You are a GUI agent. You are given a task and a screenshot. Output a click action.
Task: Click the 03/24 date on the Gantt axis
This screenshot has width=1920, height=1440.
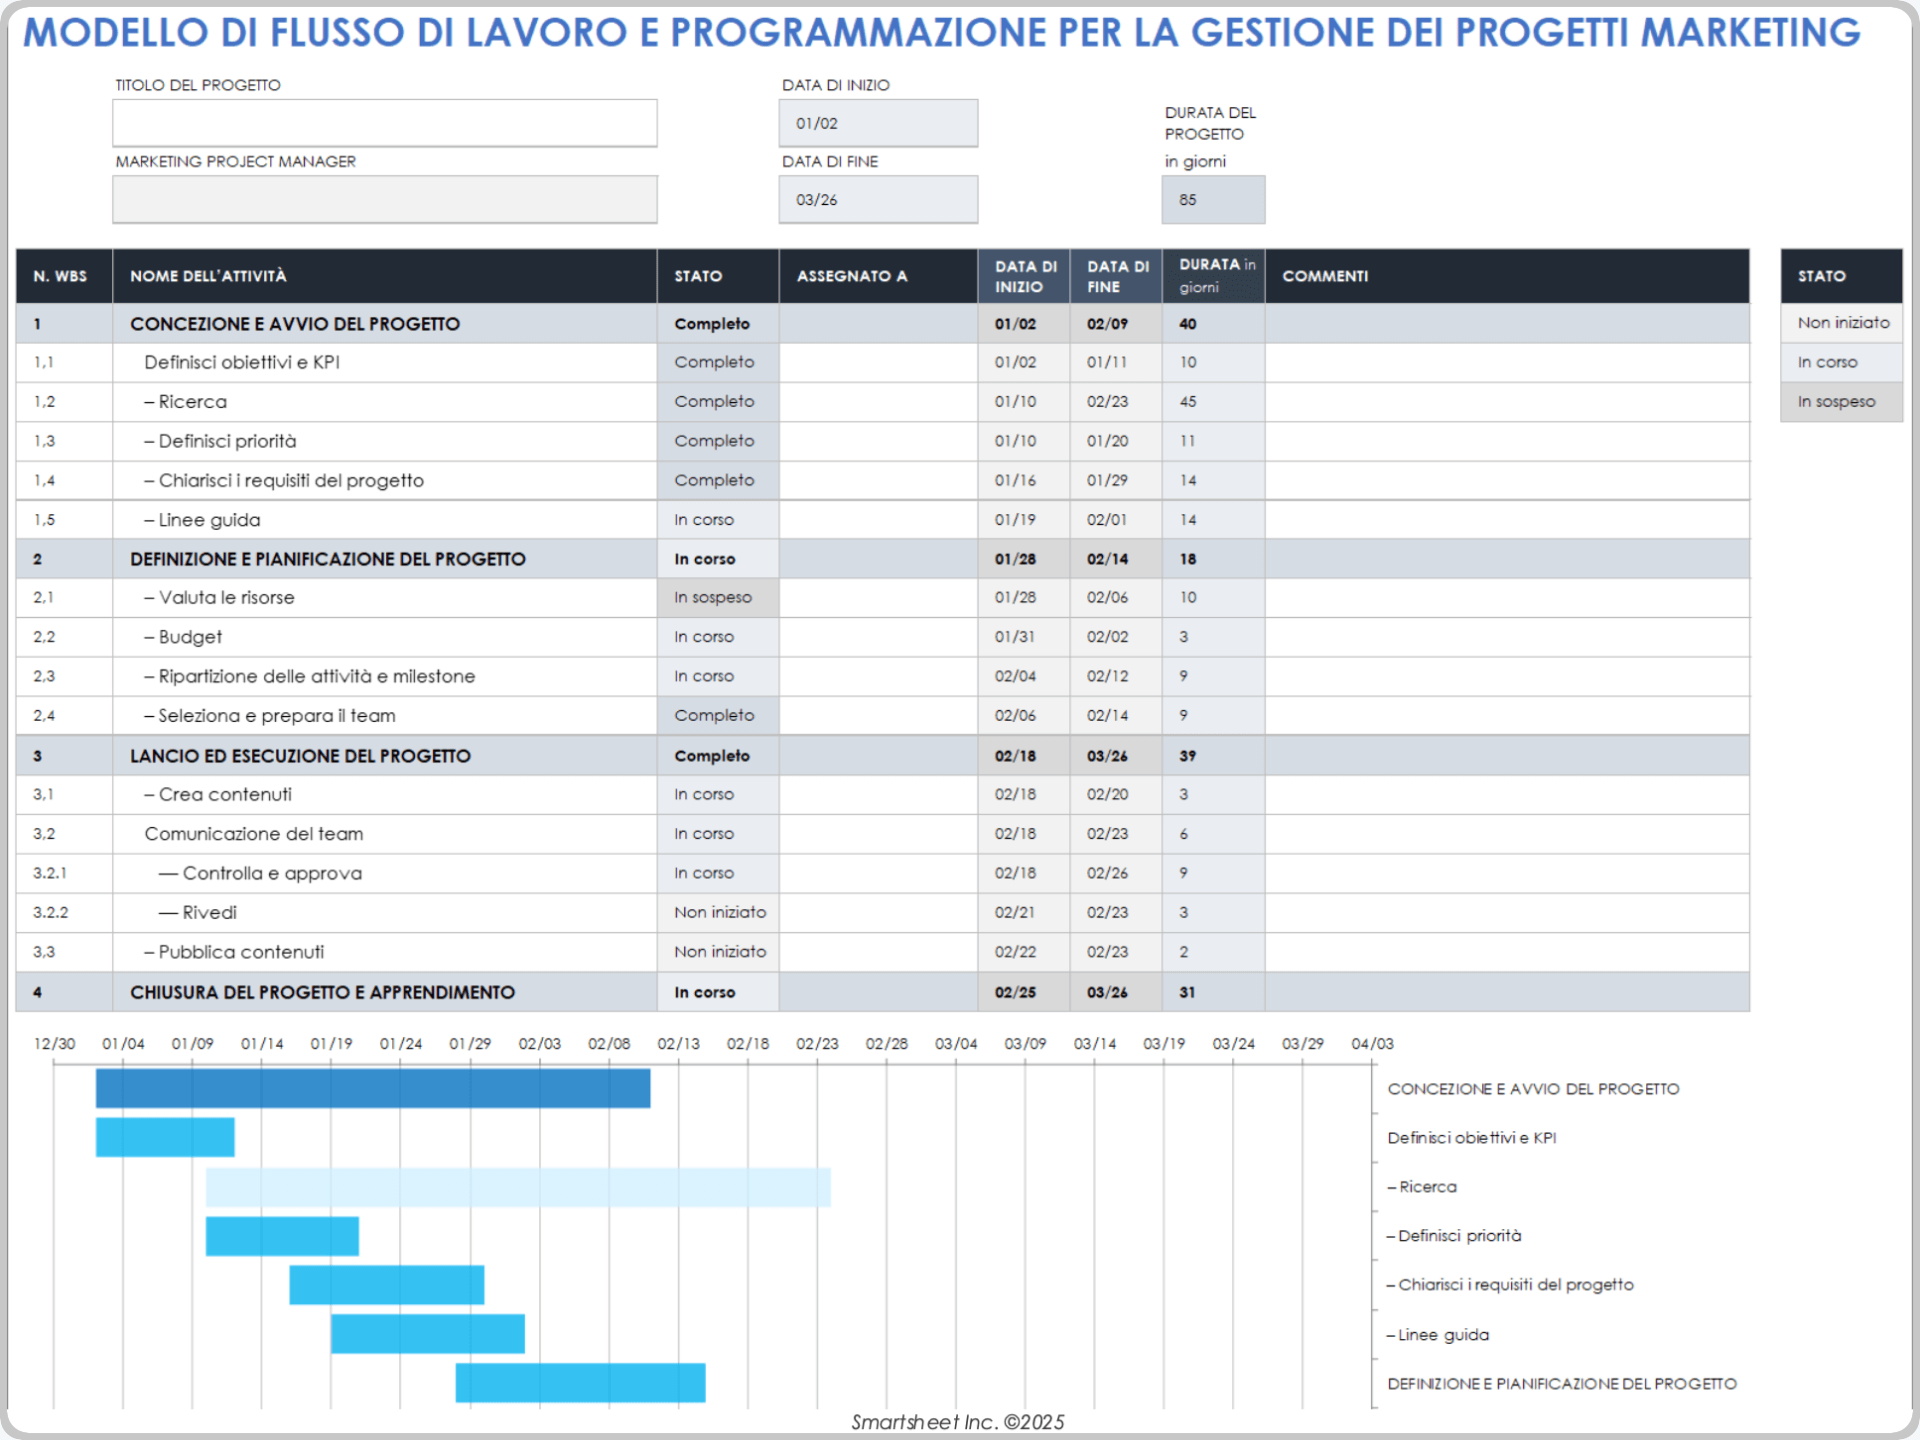[x=1233, y=1044]
